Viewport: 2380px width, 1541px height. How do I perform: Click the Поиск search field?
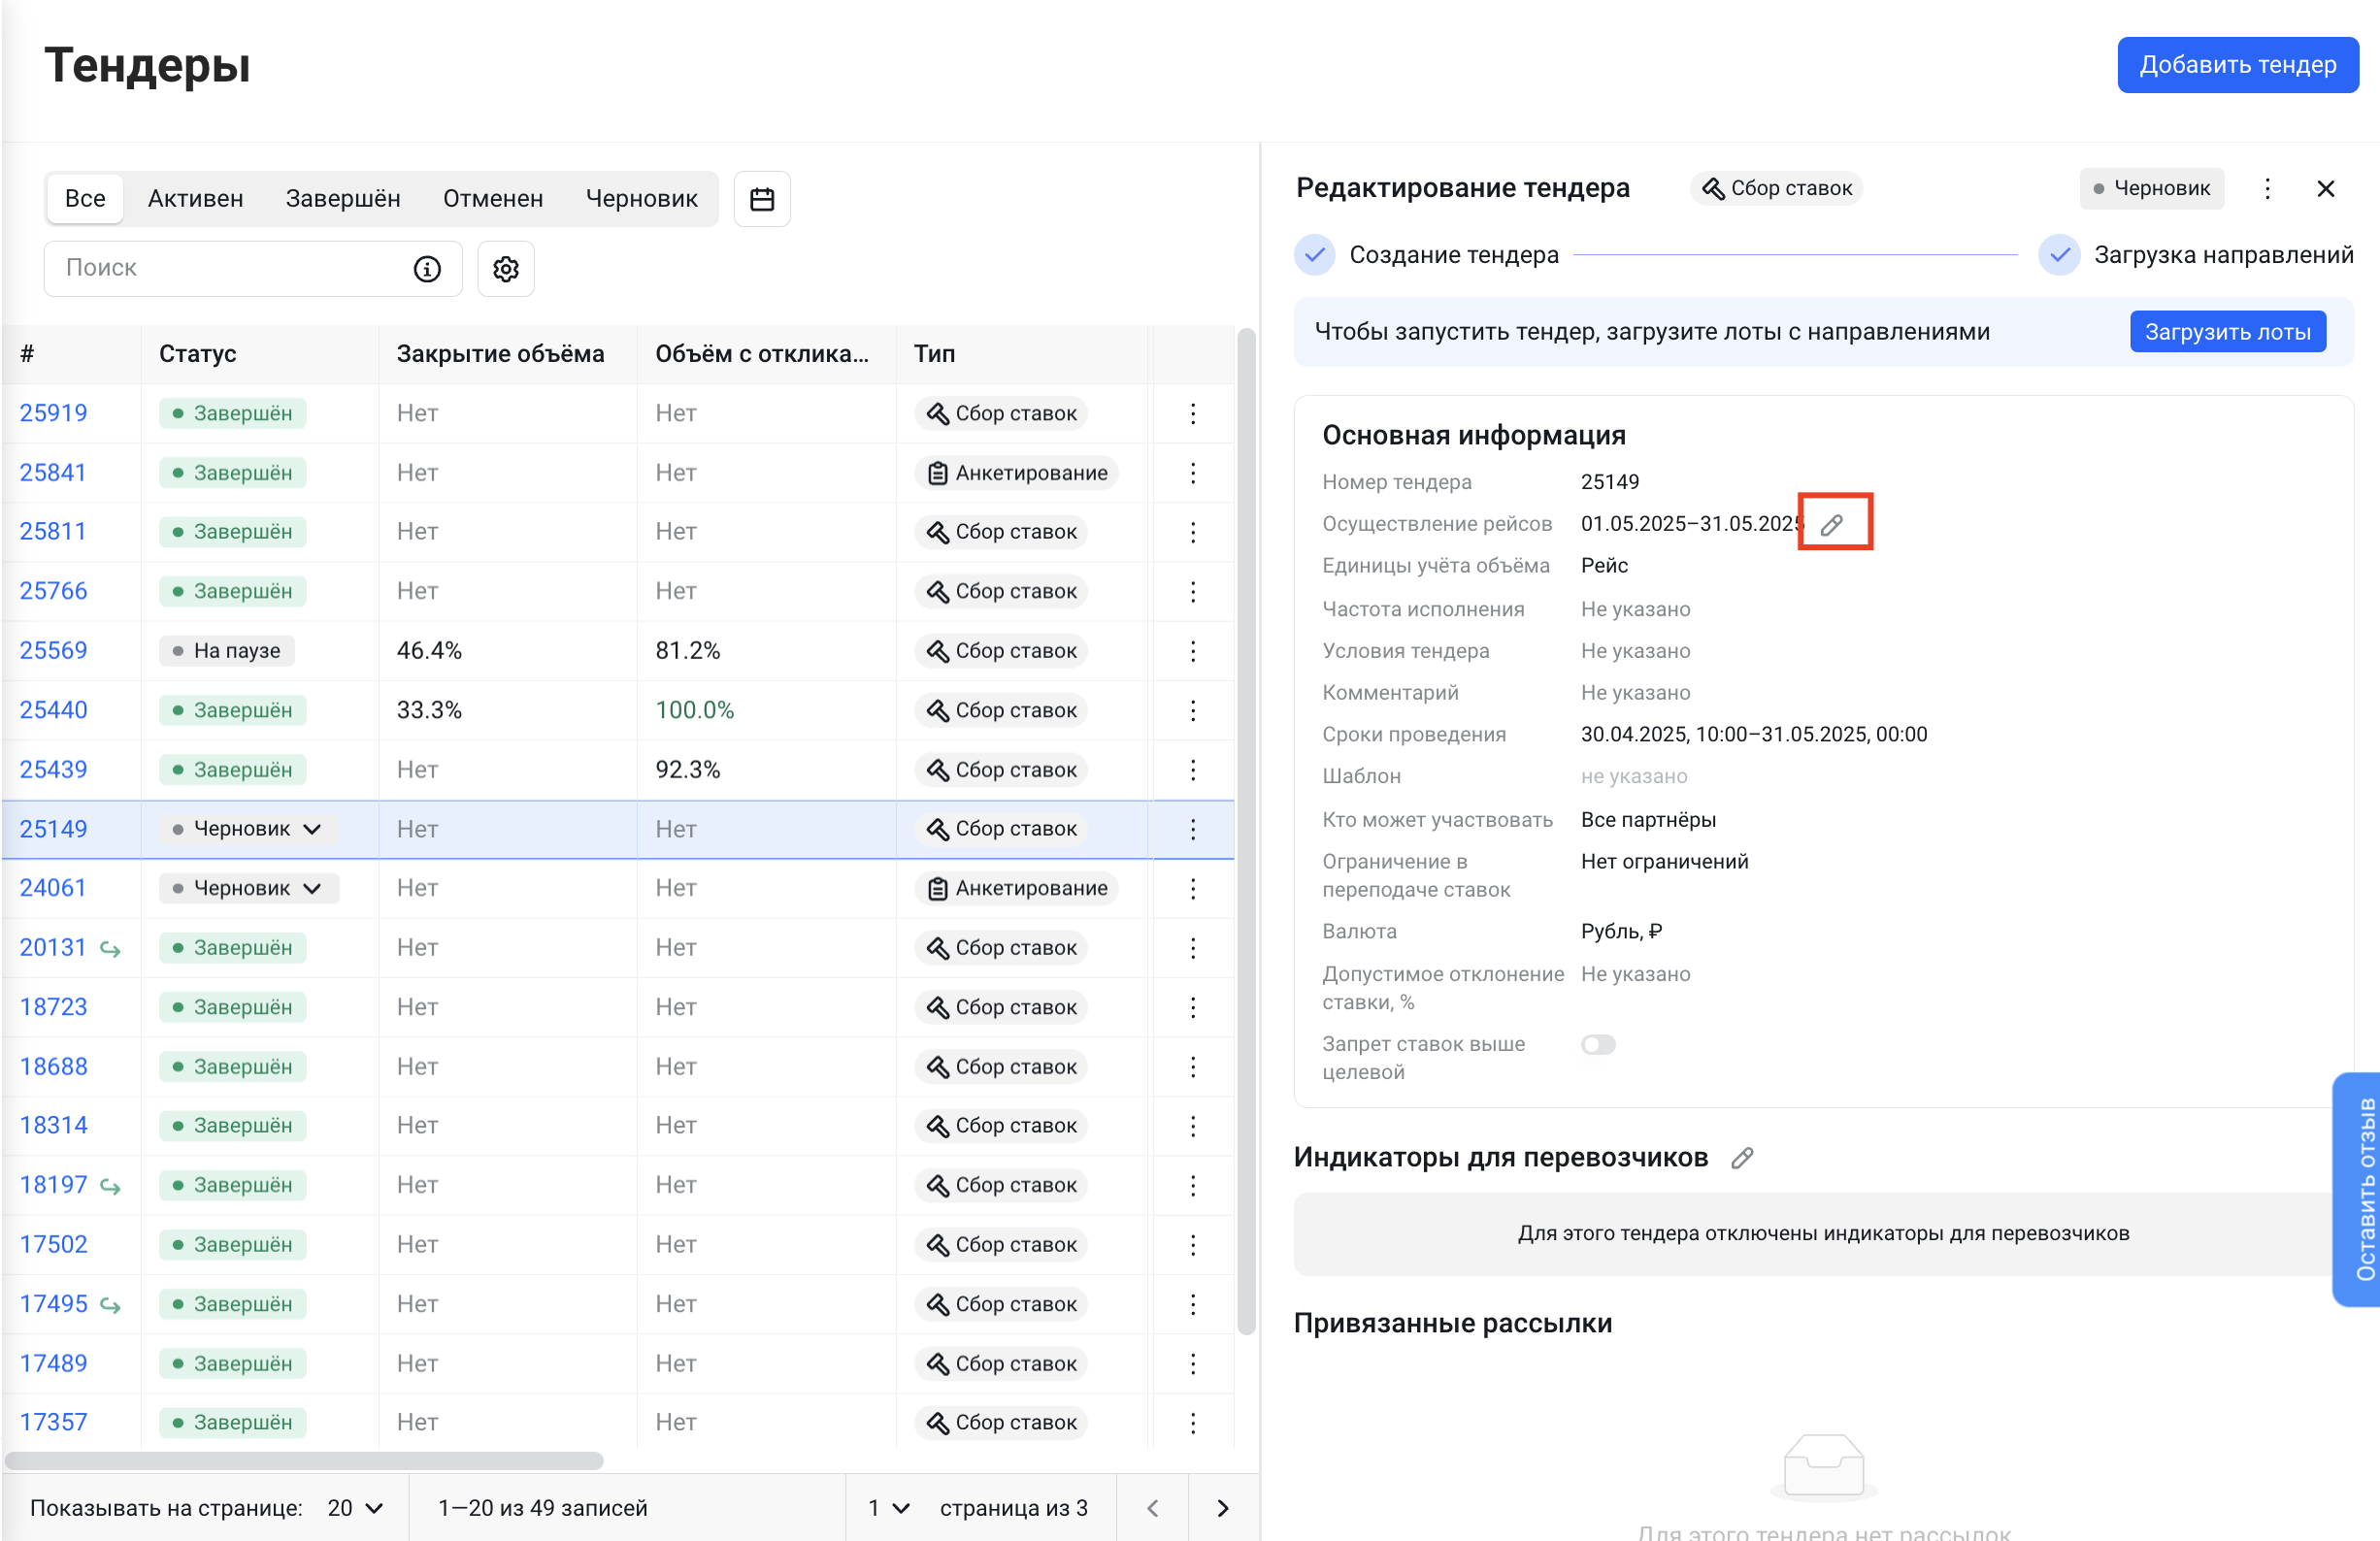click(230, 268)
